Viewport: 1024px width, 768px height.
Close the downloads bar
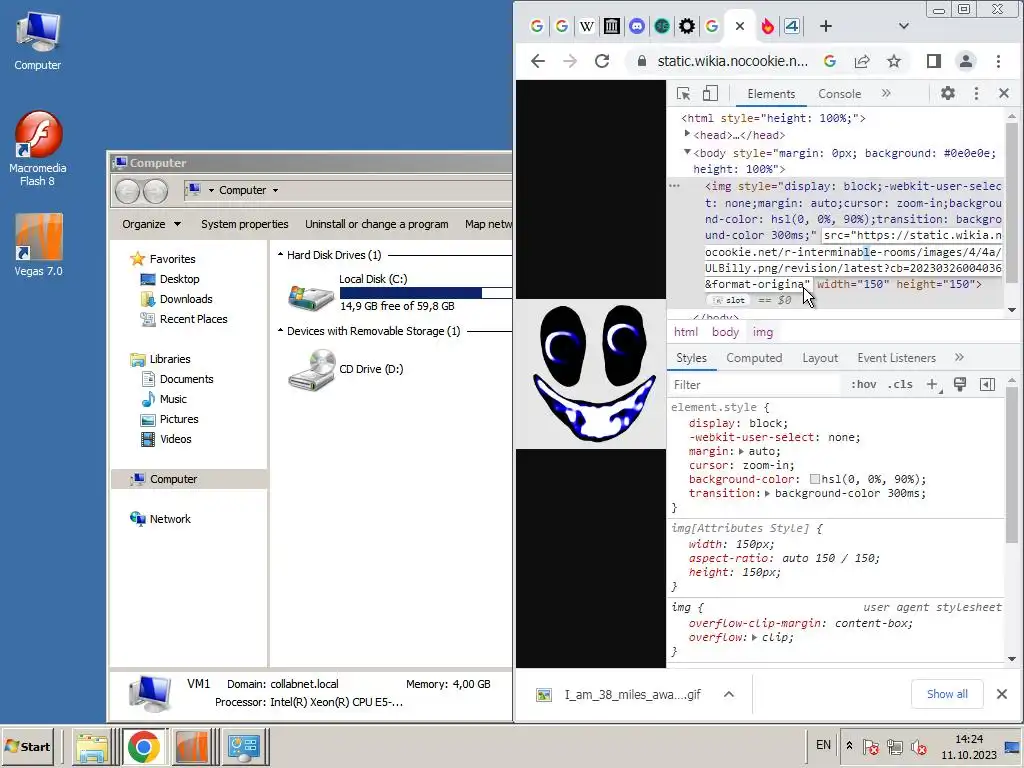coord(1002,694)
